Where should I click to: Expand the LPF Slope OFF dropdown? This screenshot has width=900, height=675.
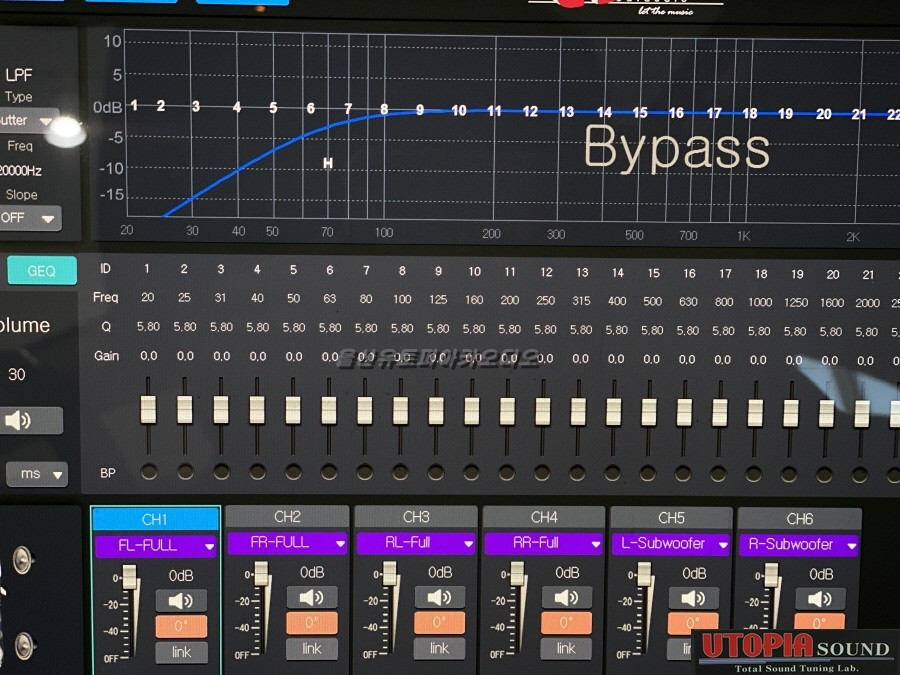point(30,218)
